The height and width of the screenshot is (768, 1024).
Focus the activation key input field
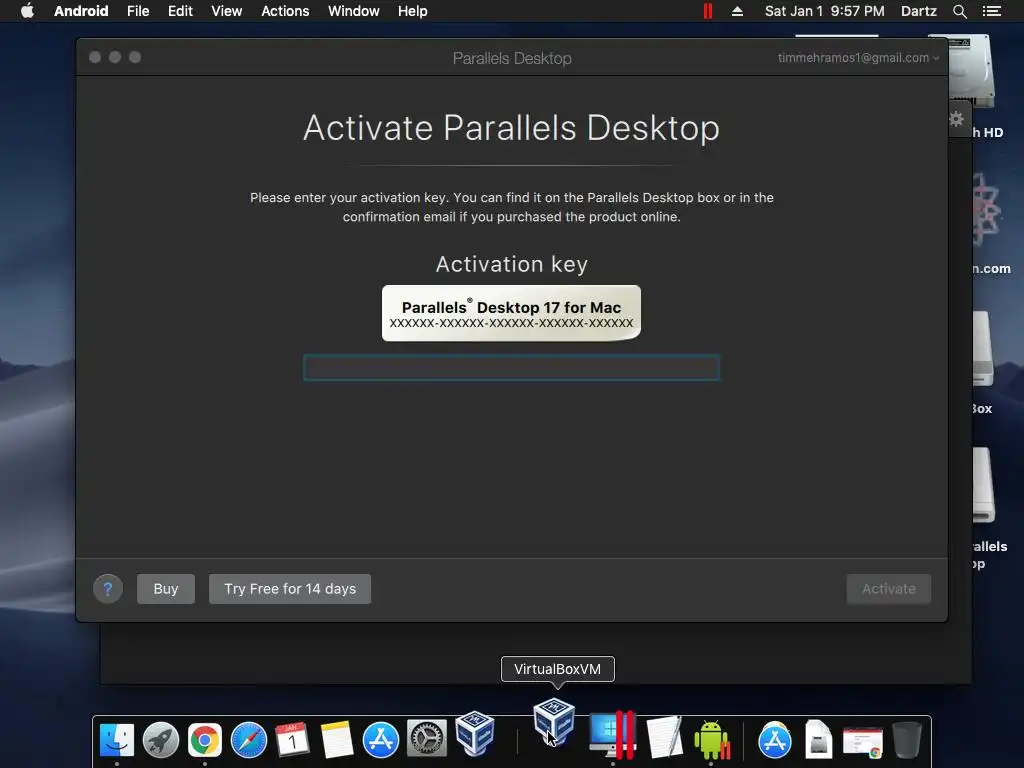click(511, 368)
